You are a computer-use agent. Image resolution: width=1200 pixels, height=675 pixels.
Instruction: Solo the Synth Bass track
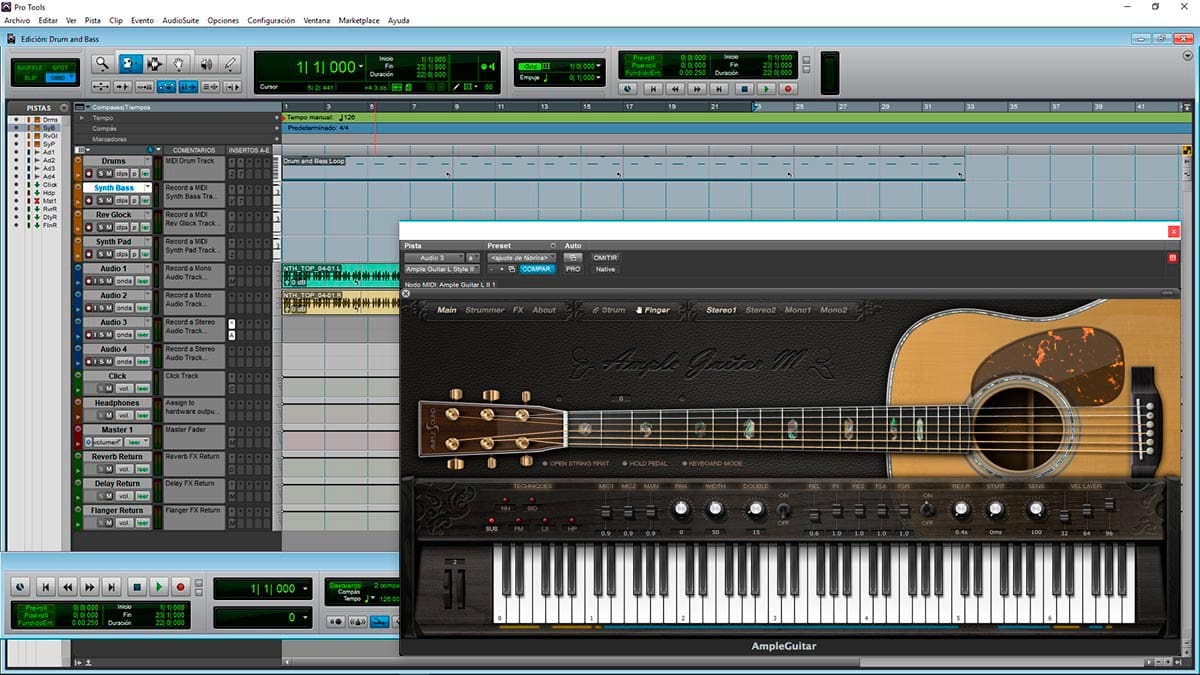coord(100,201)
